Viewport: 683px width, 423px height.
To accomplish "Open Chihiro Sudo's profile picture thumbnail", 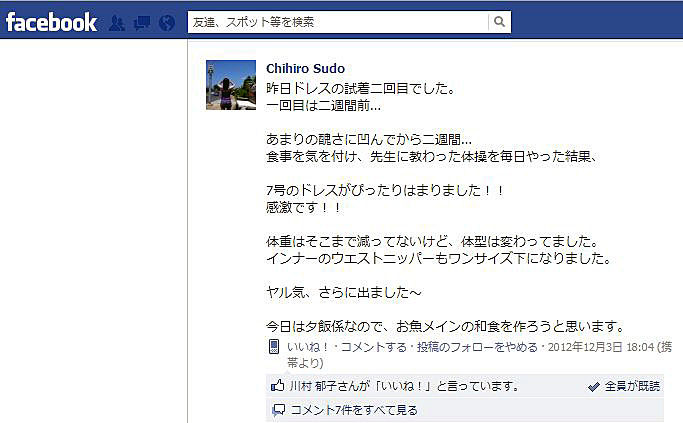I will [x=231, y=85].
